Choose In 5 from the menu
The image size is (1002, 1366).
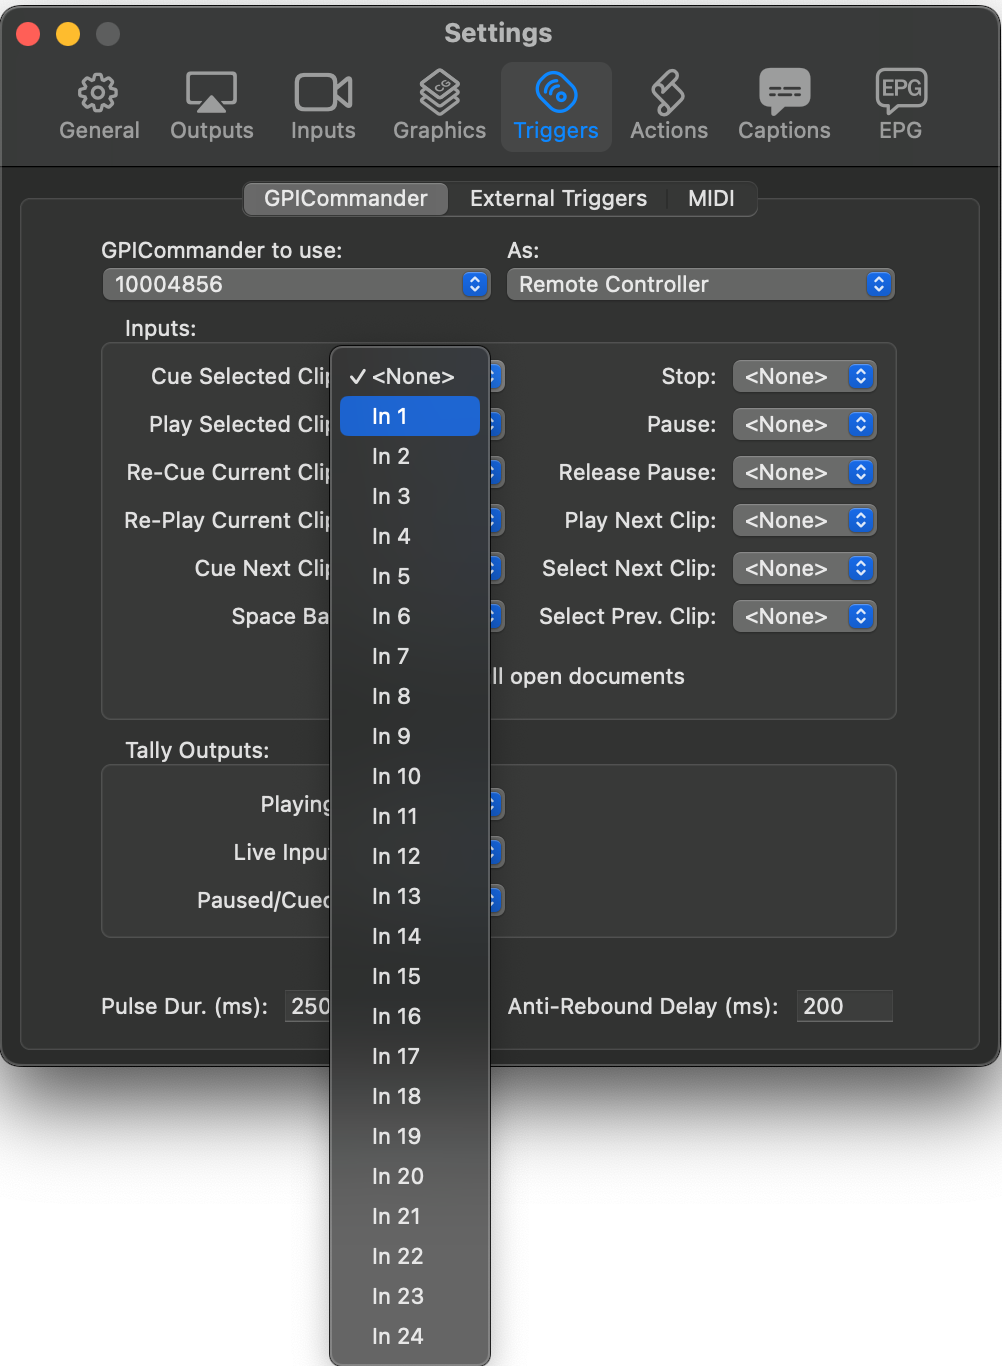(x=410, y=576)
